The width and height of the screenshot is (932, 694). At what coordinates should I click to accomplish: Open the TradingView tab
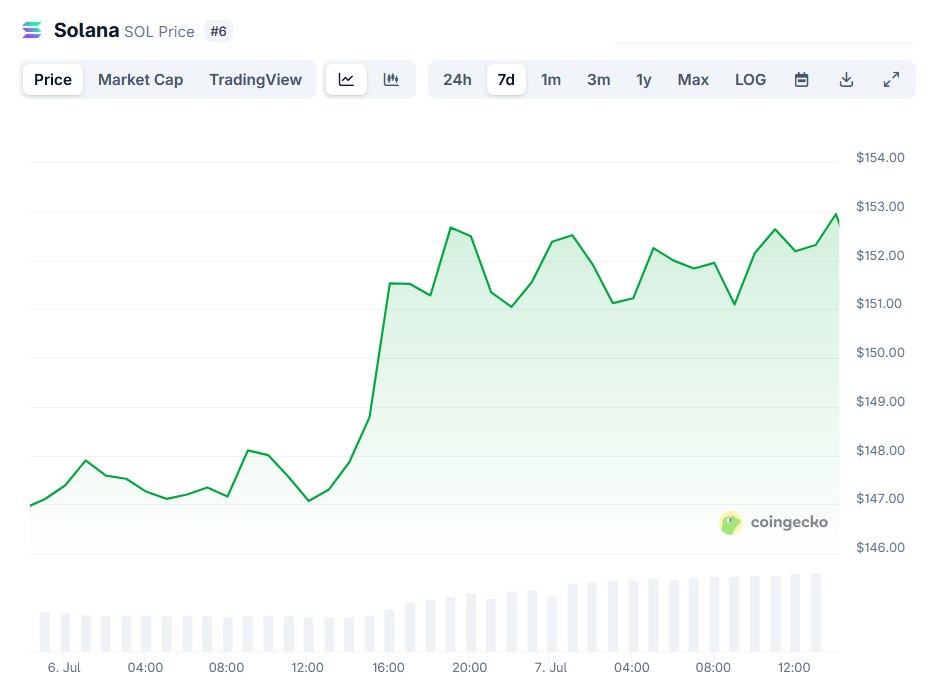(256, 80)
